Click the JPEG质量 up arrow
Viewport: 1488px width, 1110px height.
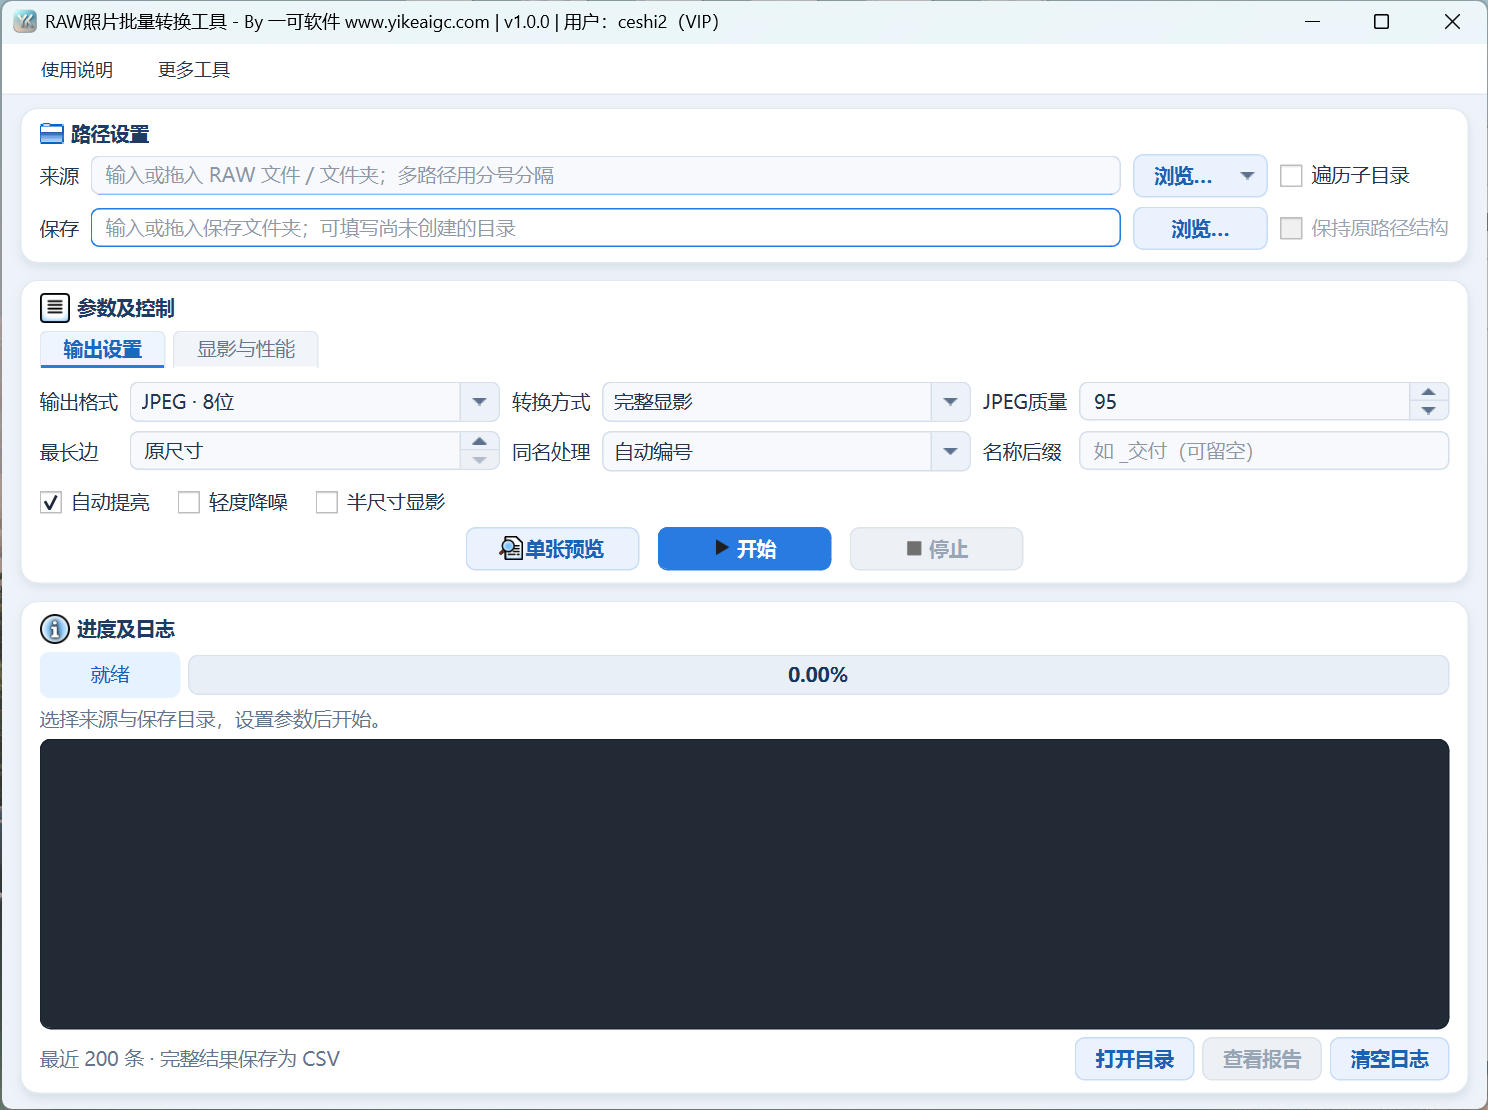click(x=1428, y=393)
